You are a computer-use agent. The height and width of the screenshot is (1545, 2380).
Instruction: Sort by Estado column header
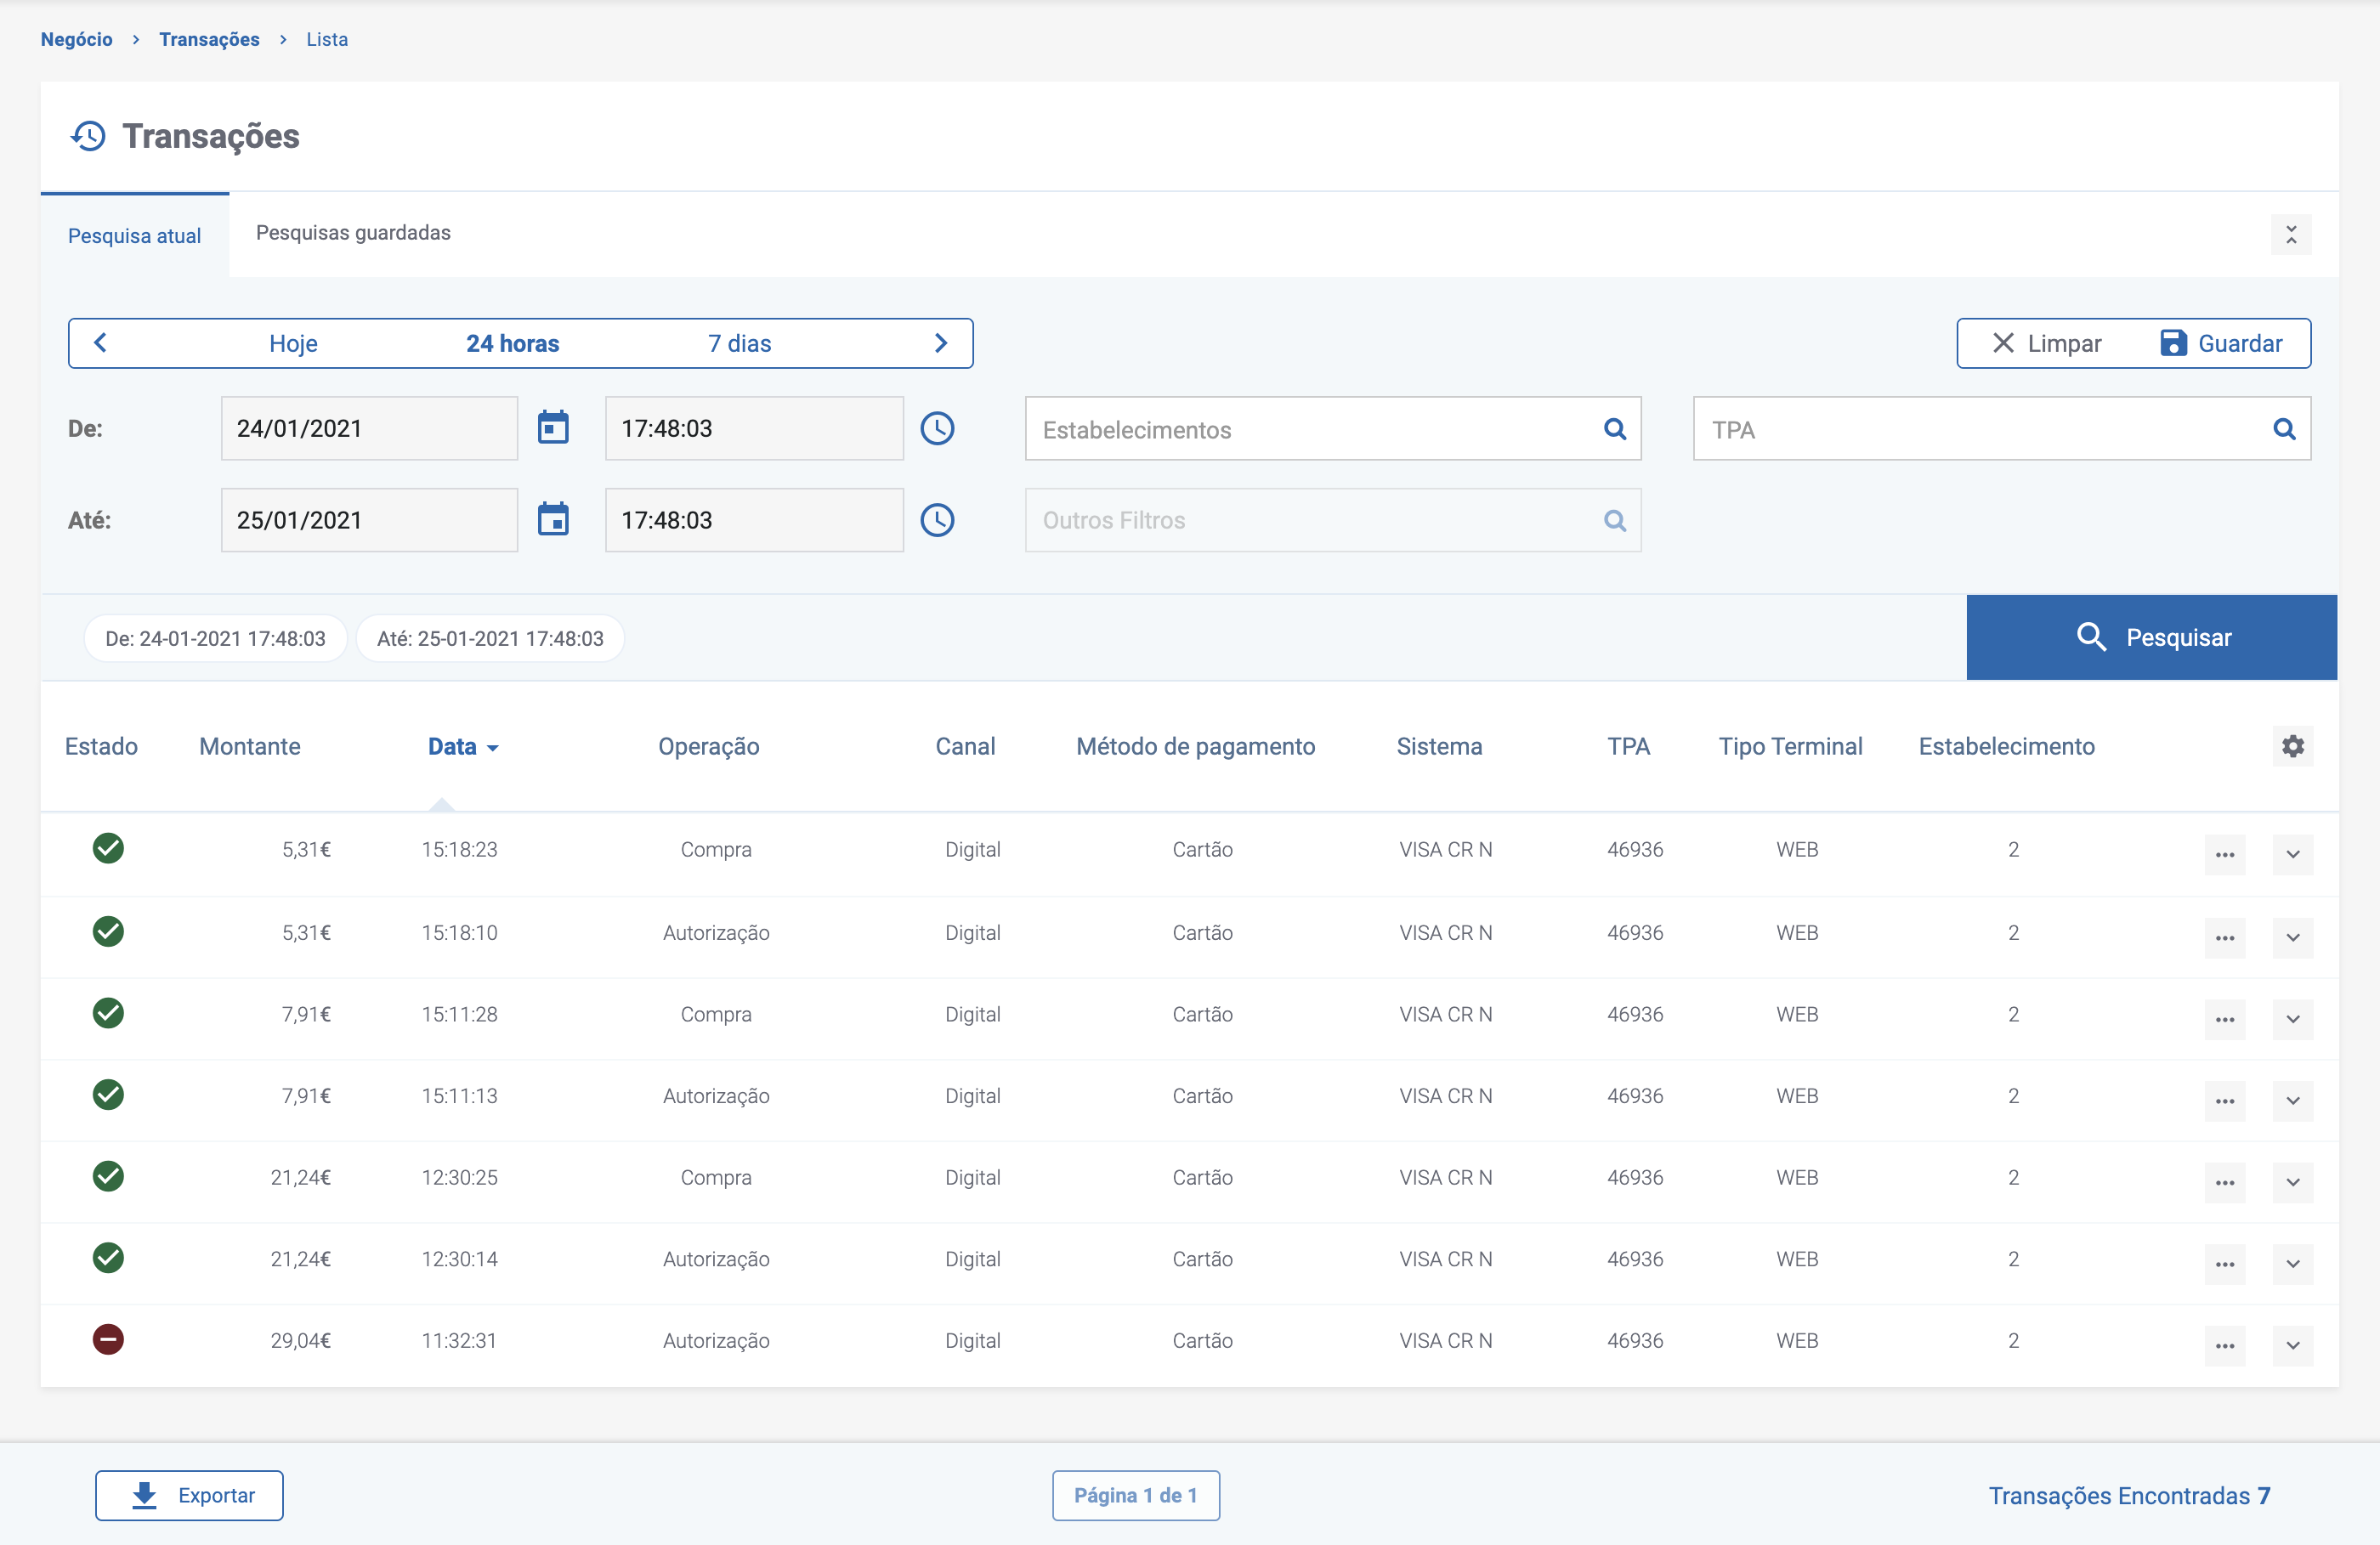(101, 746)
